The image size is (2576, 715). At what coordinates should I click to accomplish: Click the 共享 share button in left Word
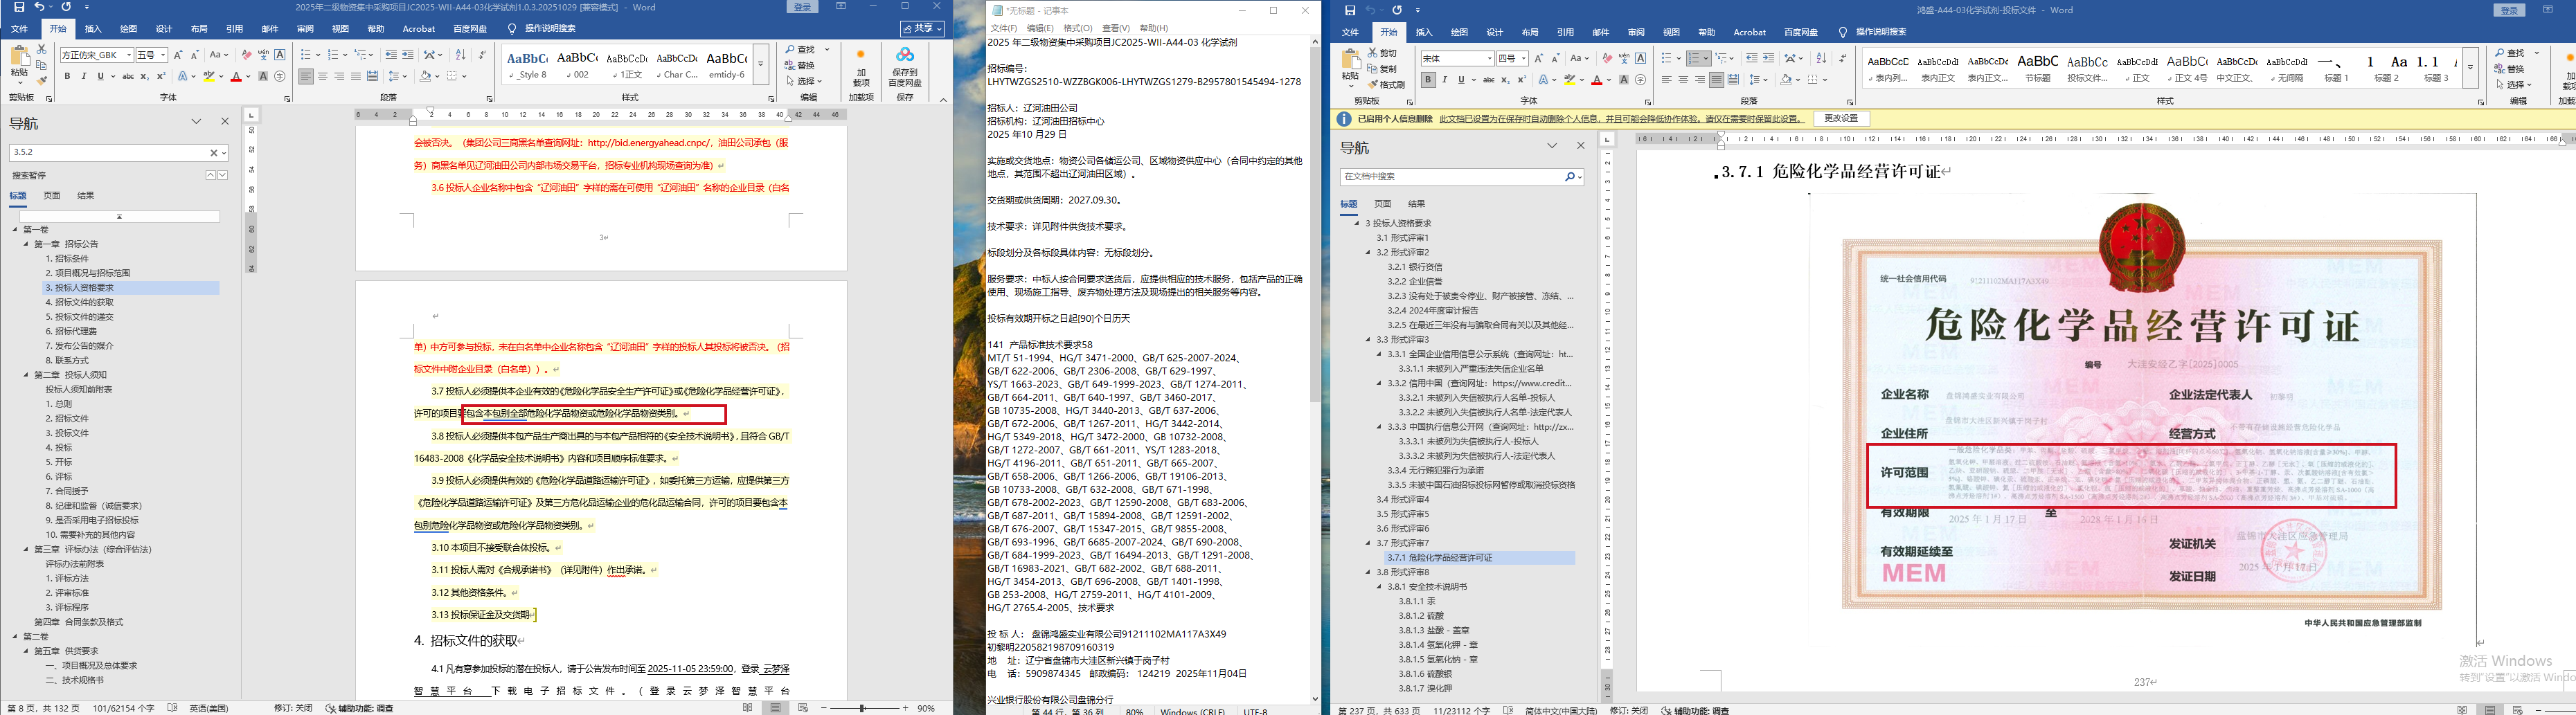921,28
